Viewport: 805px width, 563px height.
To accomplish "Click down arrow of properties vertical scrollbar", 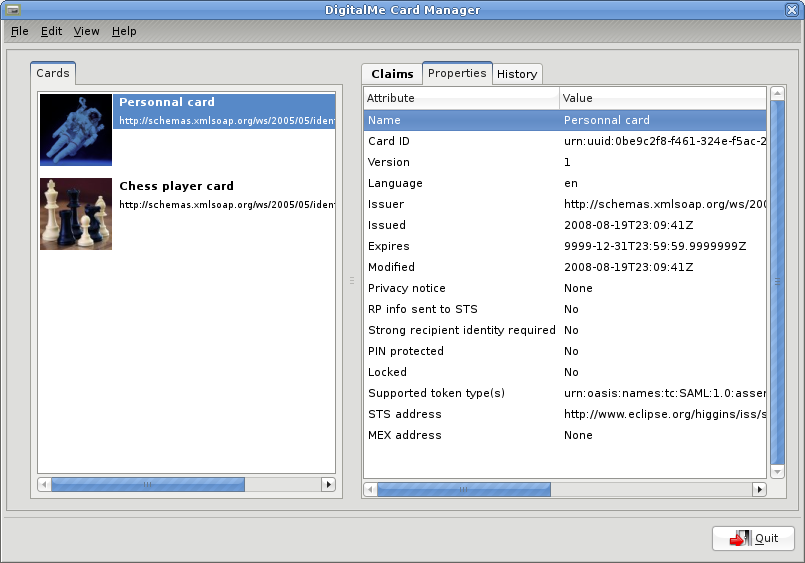I will coord(777,471).
